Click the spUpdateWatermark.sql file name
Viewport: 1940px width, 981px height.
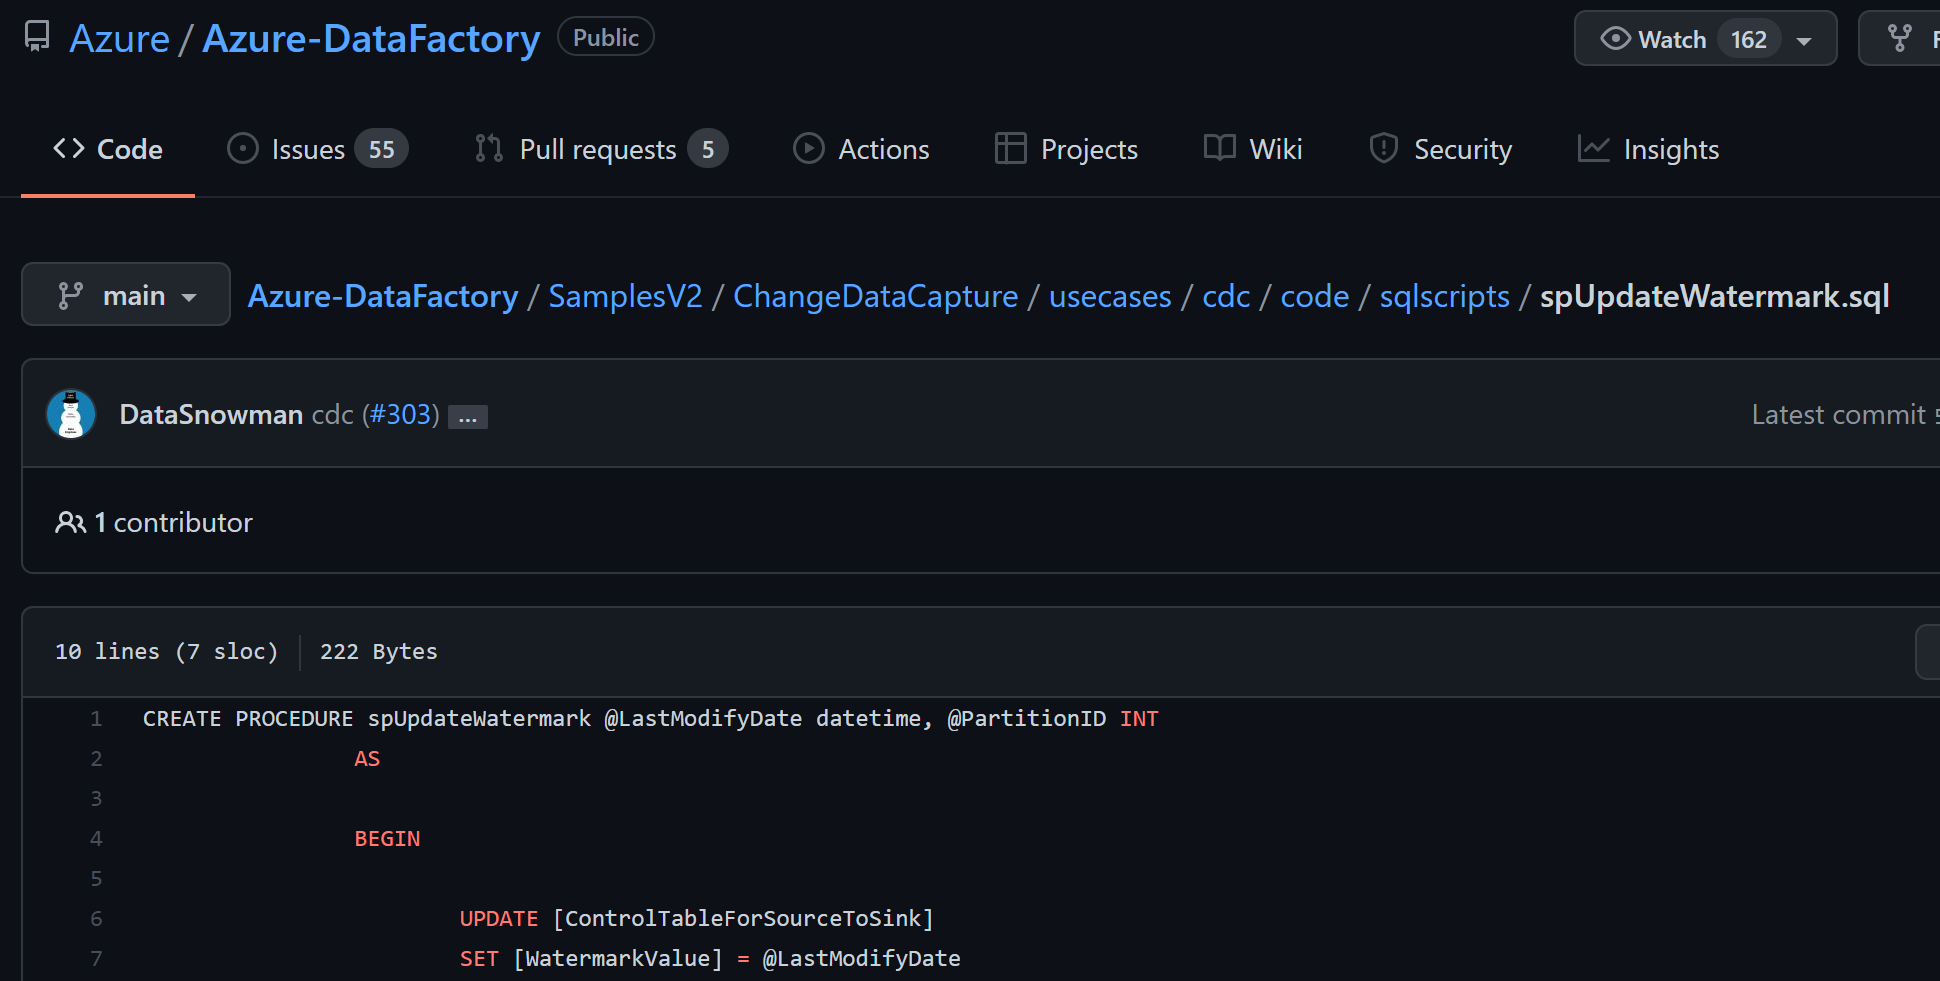[x=1714, y=296]
